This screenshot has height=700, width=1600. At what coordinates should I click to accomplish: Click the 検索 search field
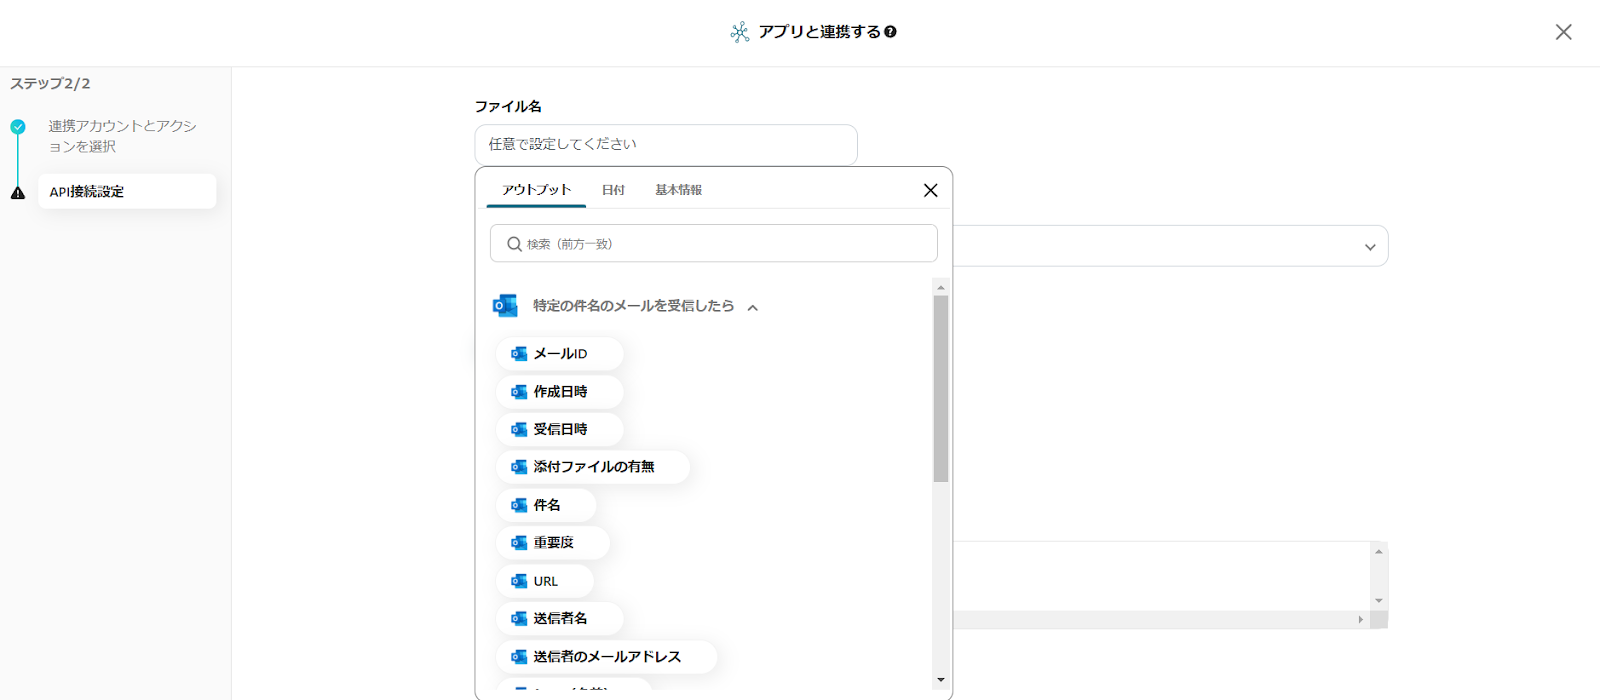click(714, 244)
